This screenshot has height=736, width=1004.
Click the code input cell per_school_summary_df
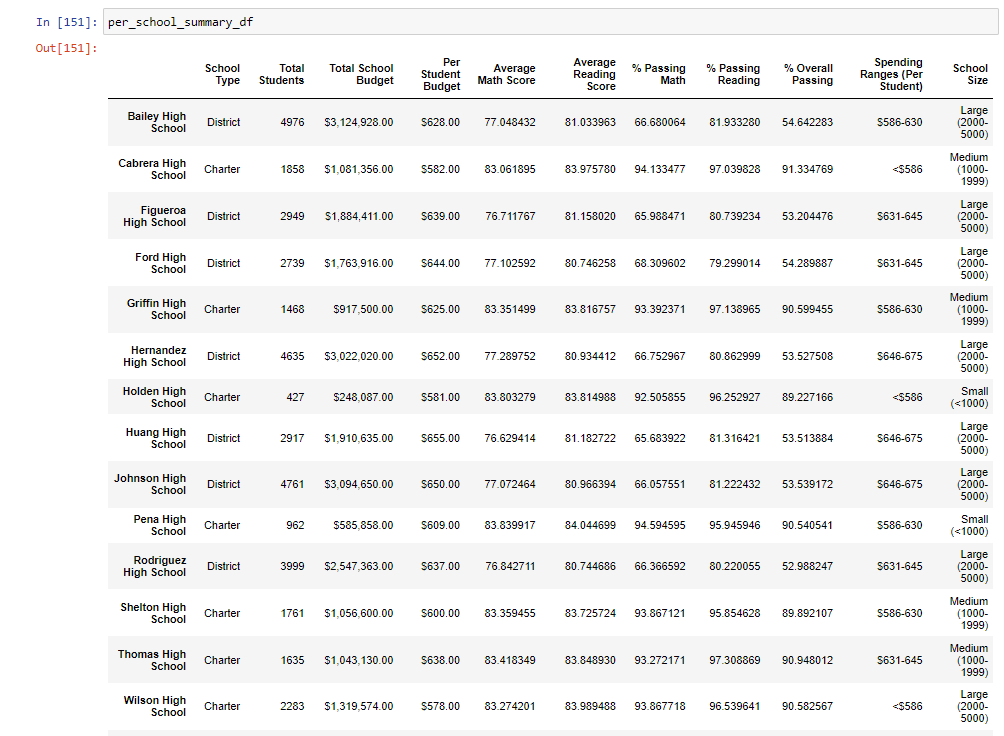point(550,22)
